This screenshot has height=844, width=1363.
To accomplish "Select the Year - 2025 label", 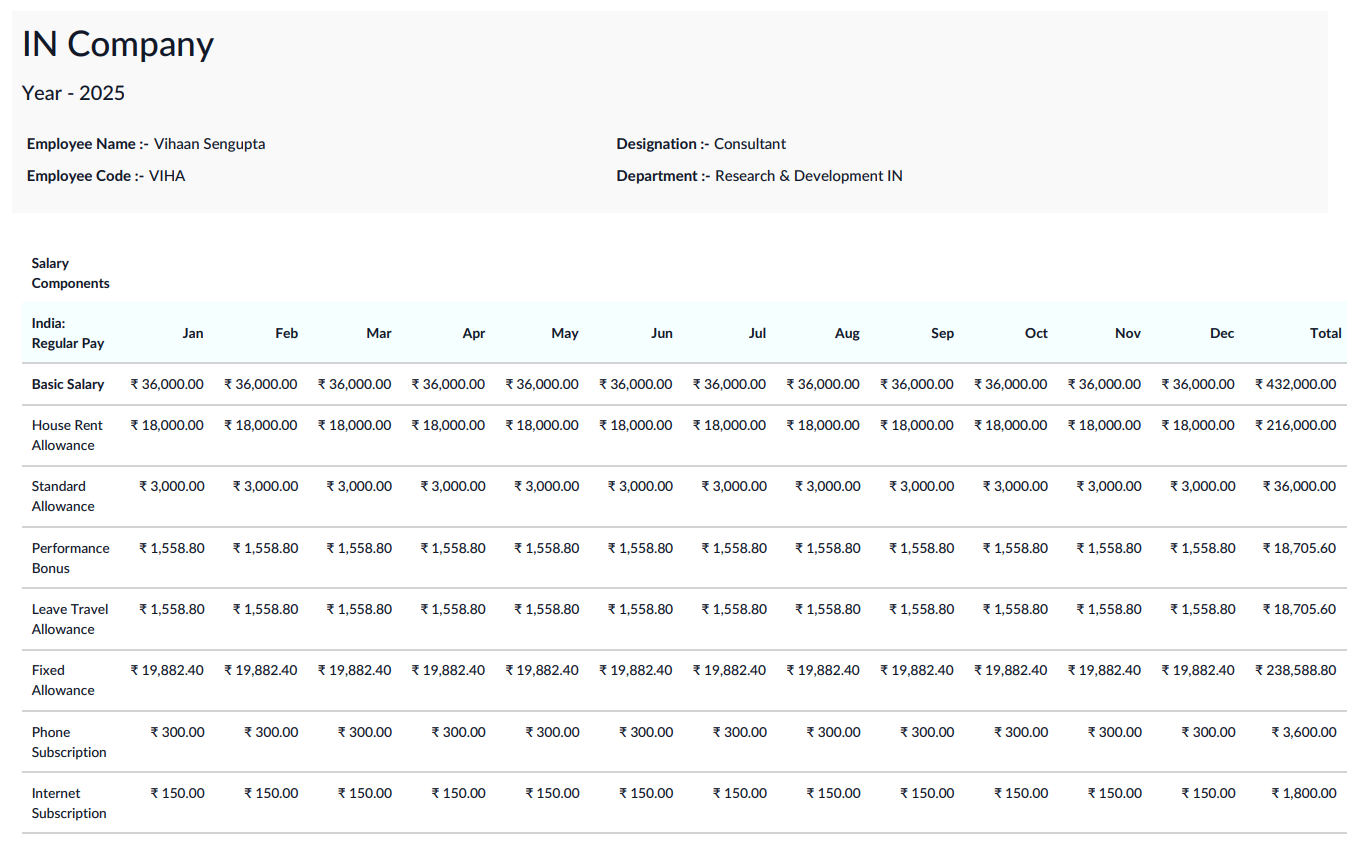I will 73,93.
